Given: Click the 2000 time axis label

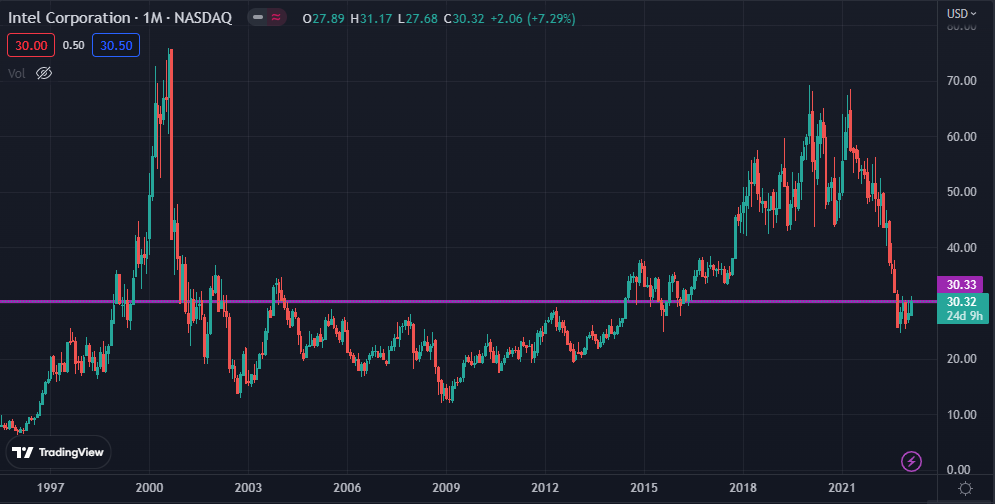Looking at the screenshot, I should pyautogui.click(x=149, y=488).
